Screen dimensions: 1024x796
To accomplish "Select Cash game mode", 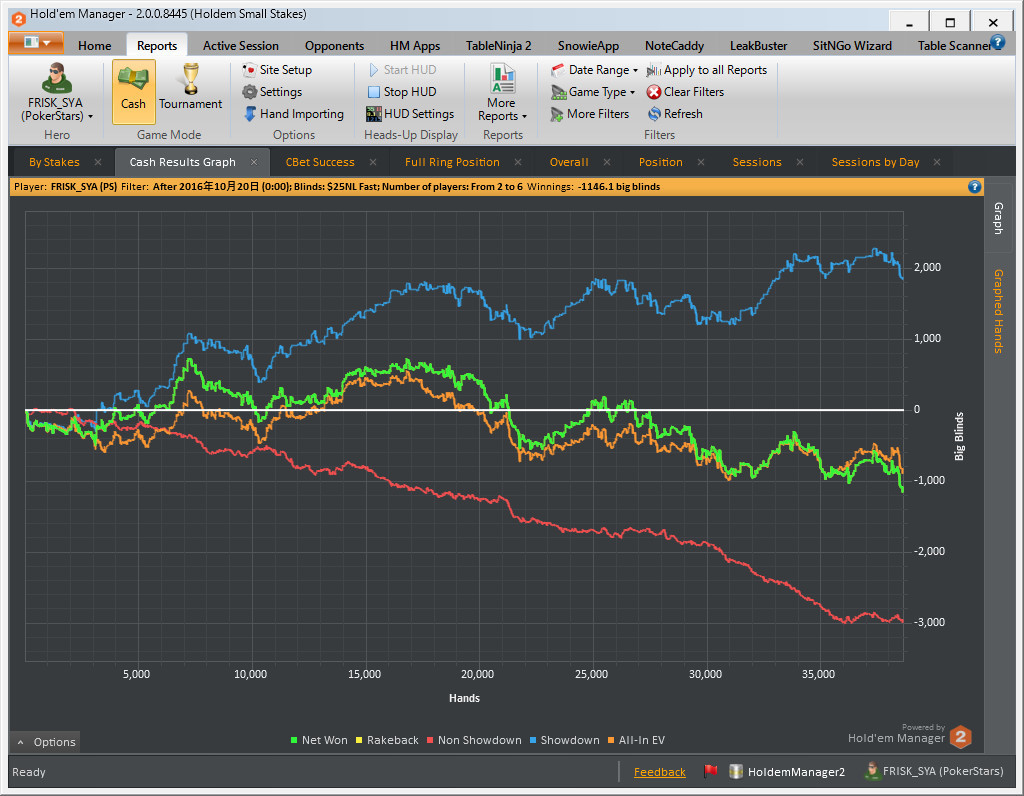I will (x=133, y=91).
